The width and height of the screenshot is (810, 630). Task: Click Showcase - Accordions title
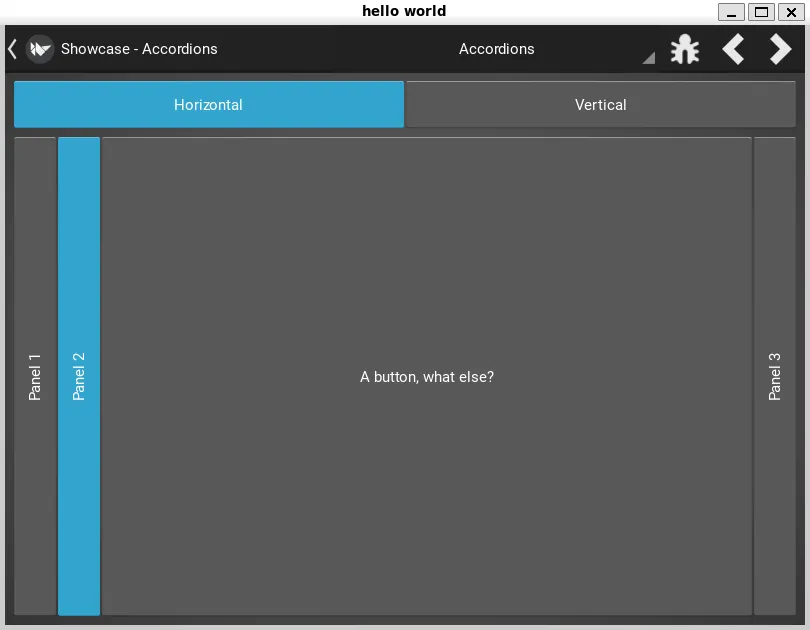(139, 49)
